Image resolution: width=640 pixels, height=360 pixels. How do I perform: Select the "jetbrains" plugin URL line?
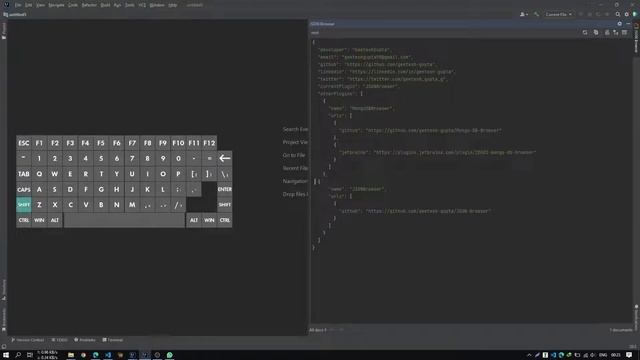coord(438,152)
